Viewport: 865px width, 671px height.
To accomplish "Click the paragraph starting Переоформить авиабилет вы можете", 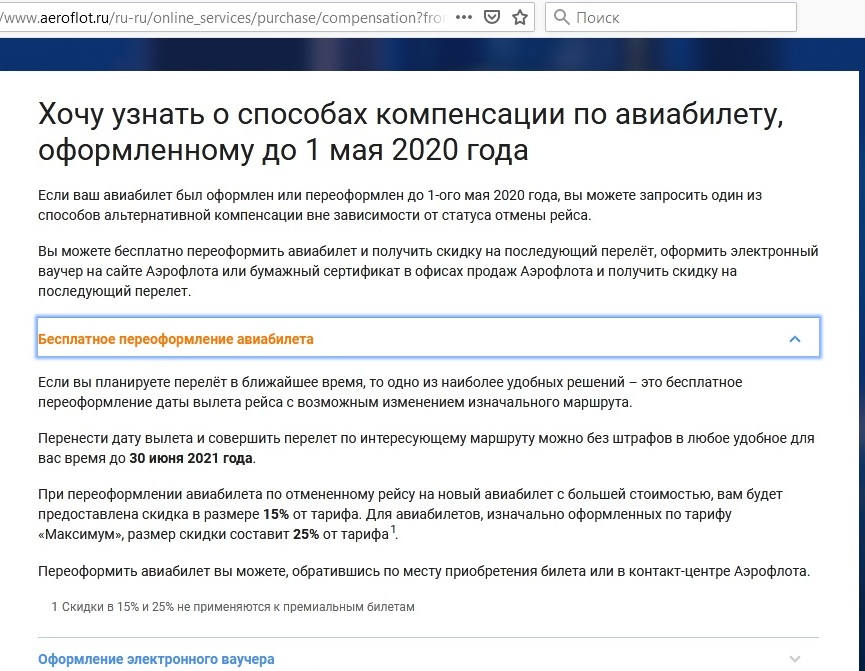I will tap(422, 571).
